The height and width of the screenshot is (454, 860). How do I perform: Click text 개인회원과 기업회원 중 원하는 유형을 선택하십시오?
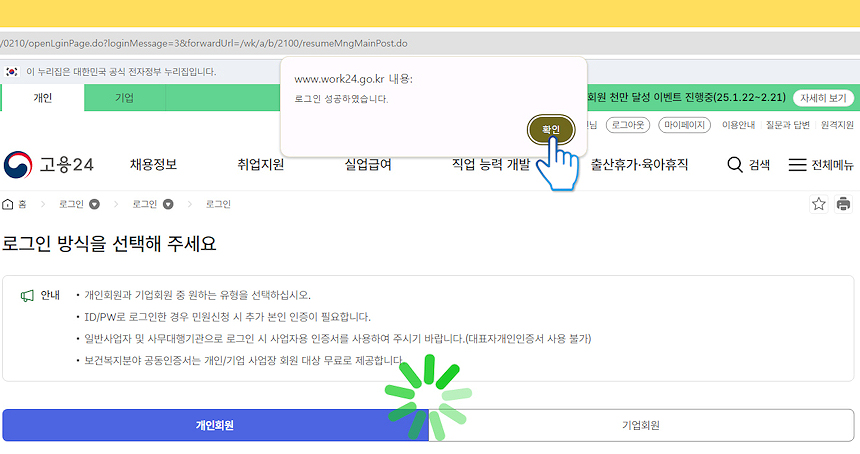(197, 295)
